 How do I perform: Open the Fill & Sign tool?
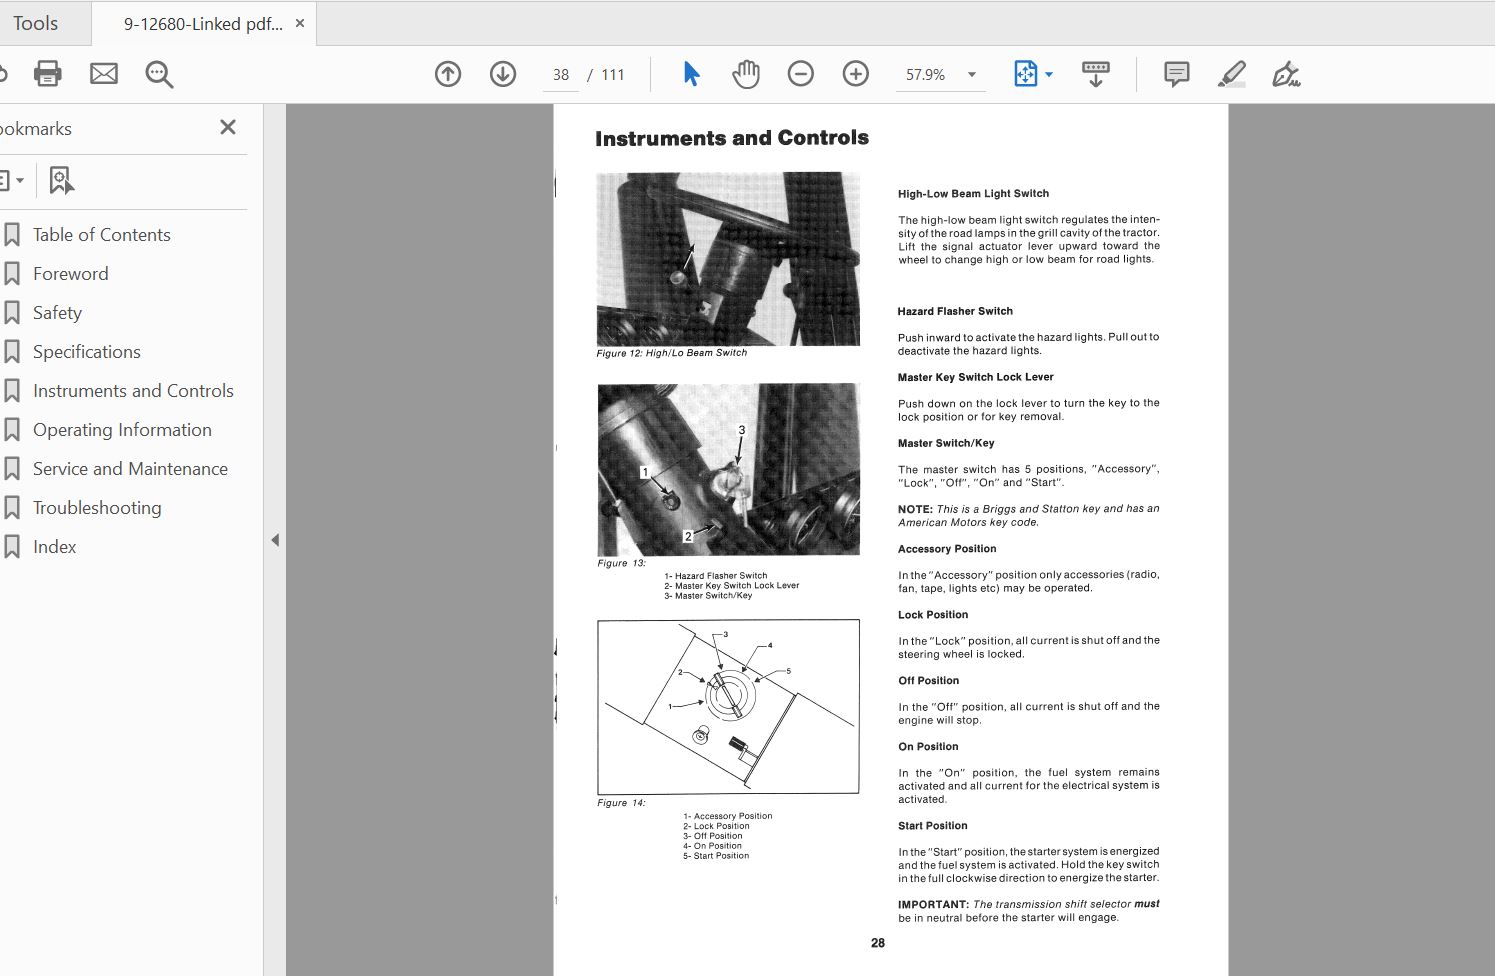point(1287,73)
